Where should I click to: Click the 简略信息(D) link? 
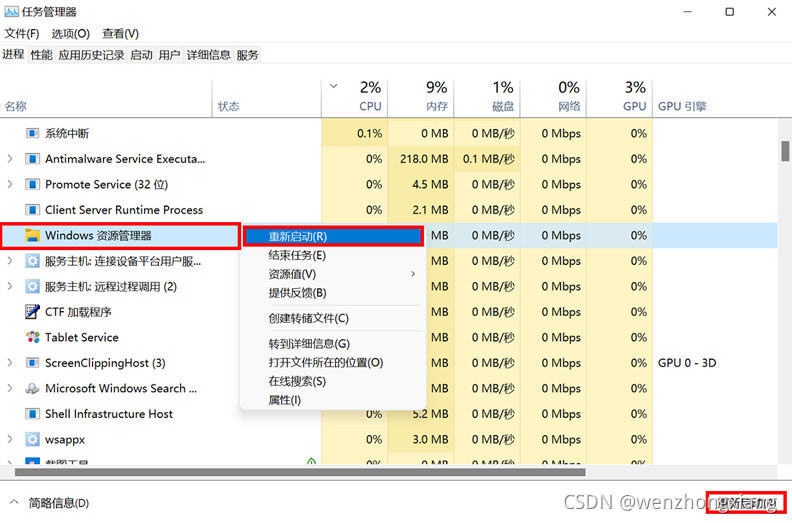click(x=59, y=503)
